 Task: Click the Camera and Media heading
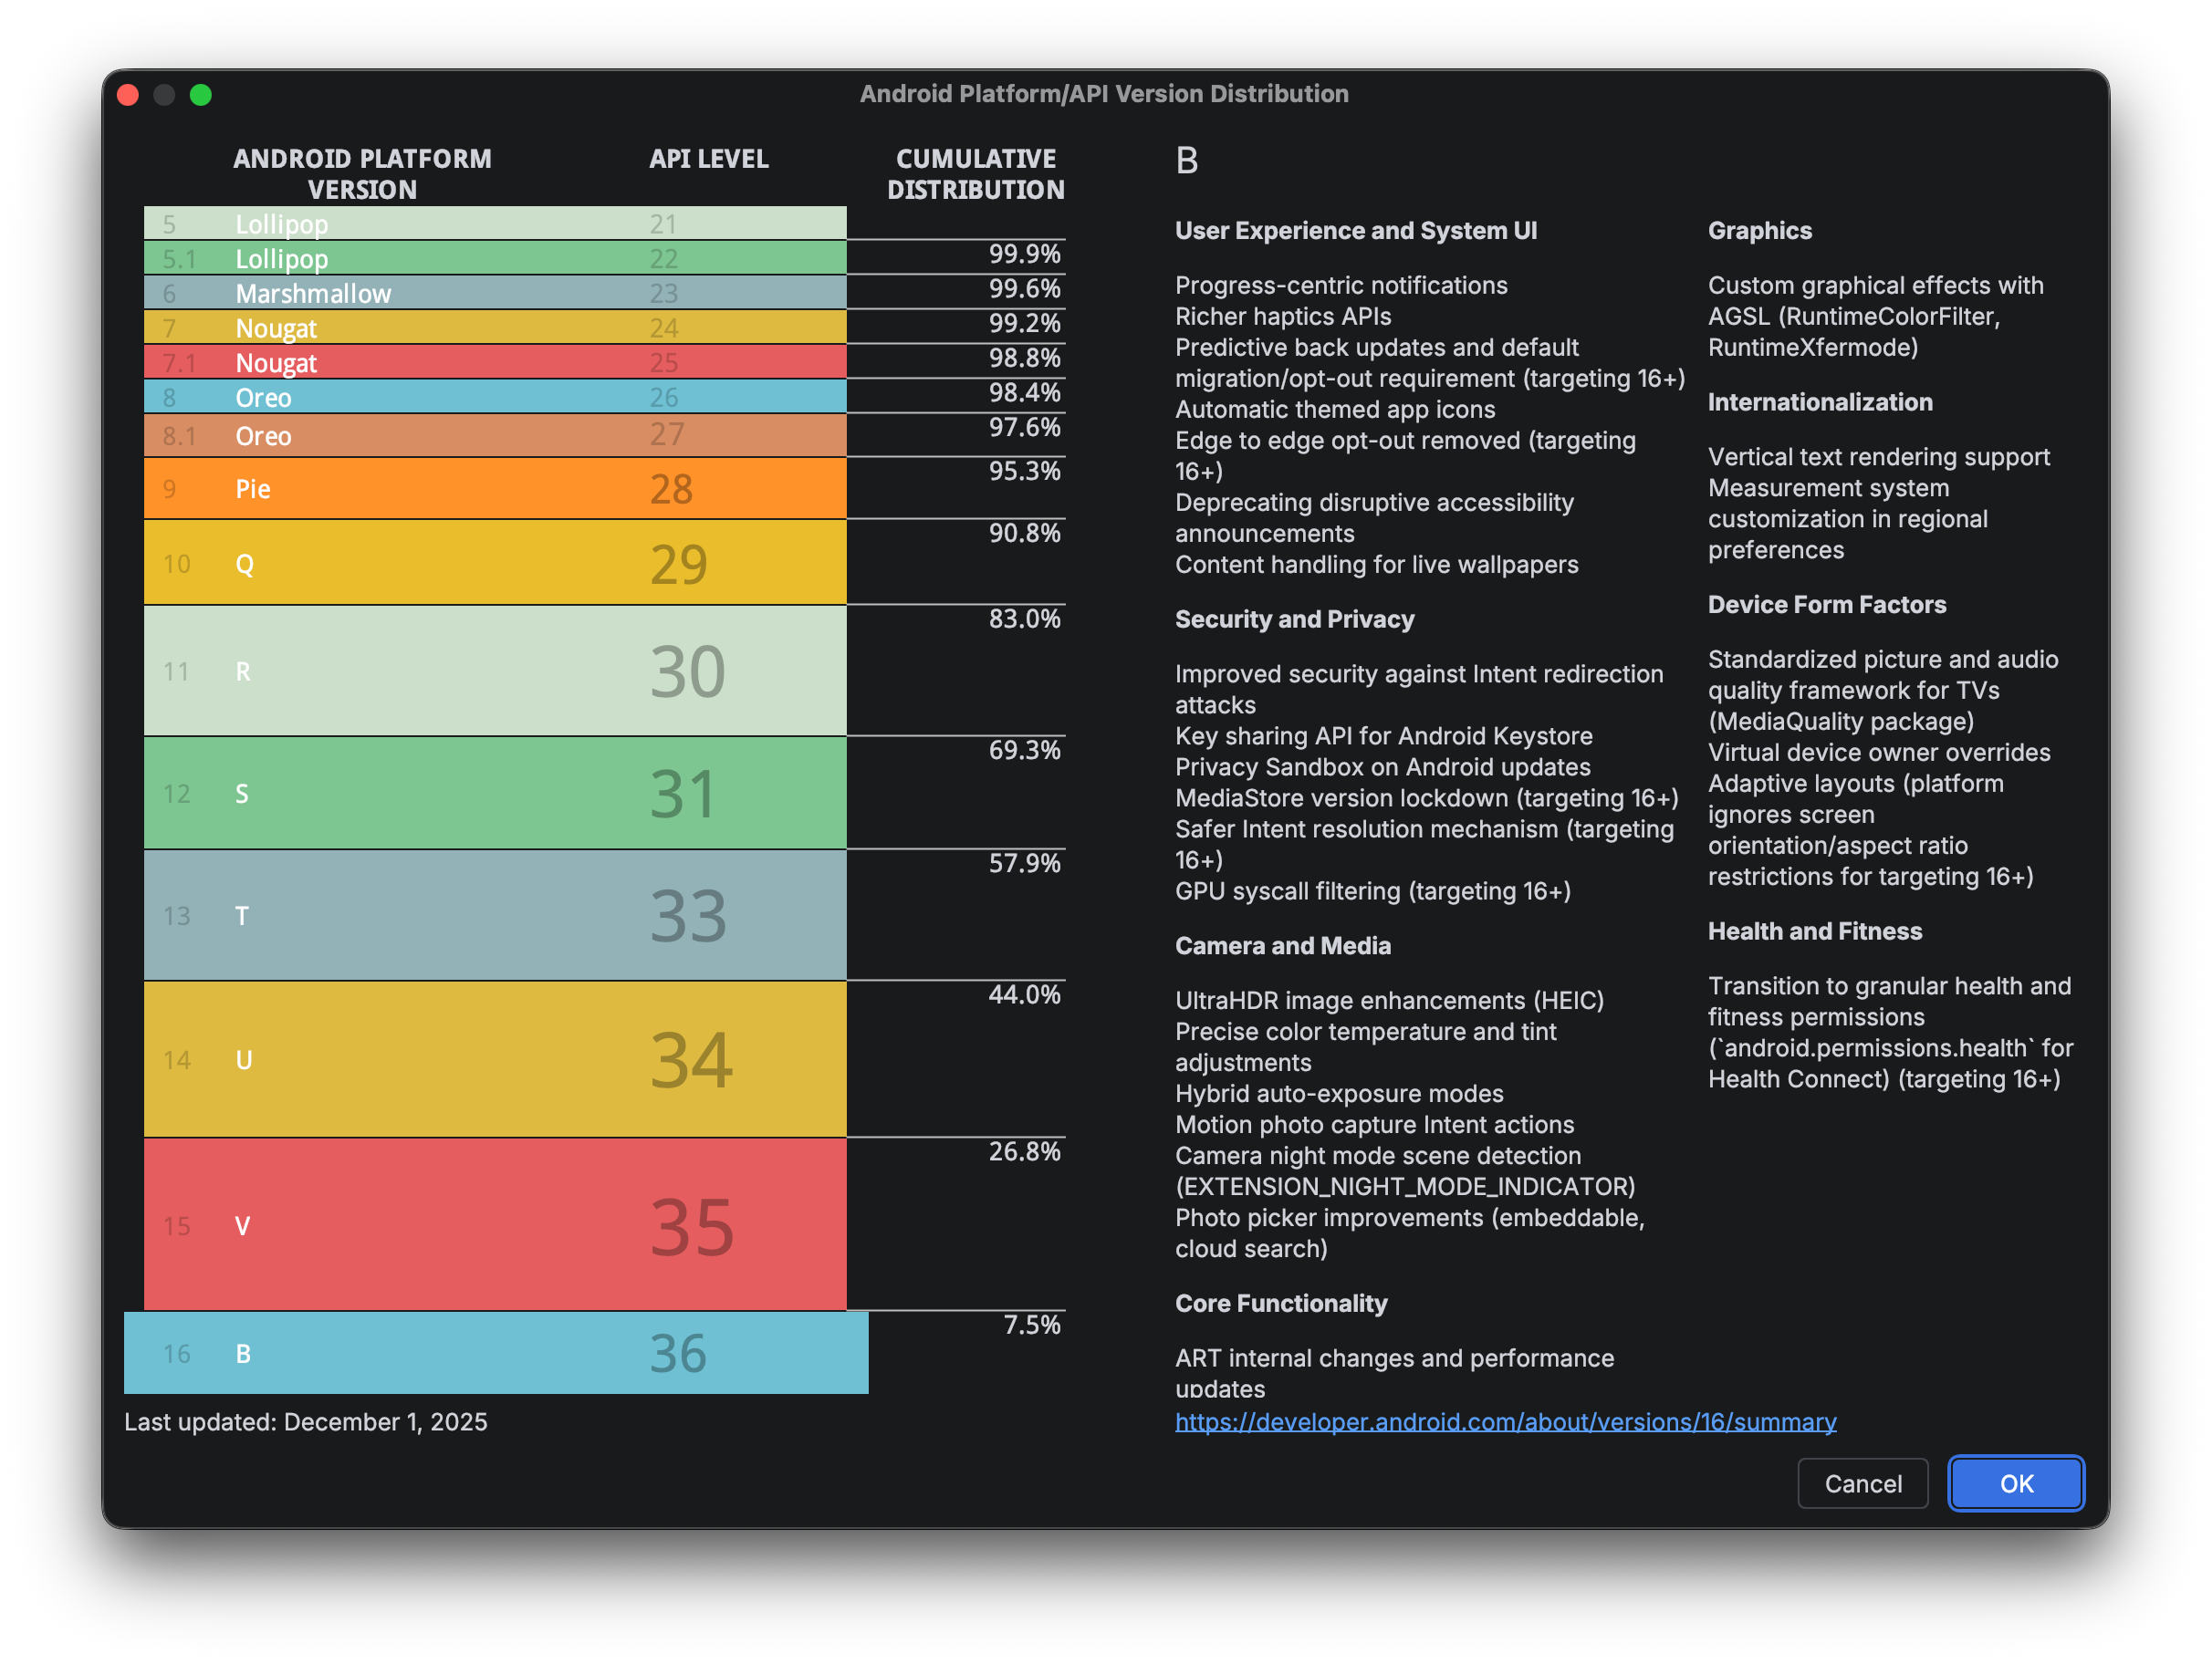[1283, 946]
